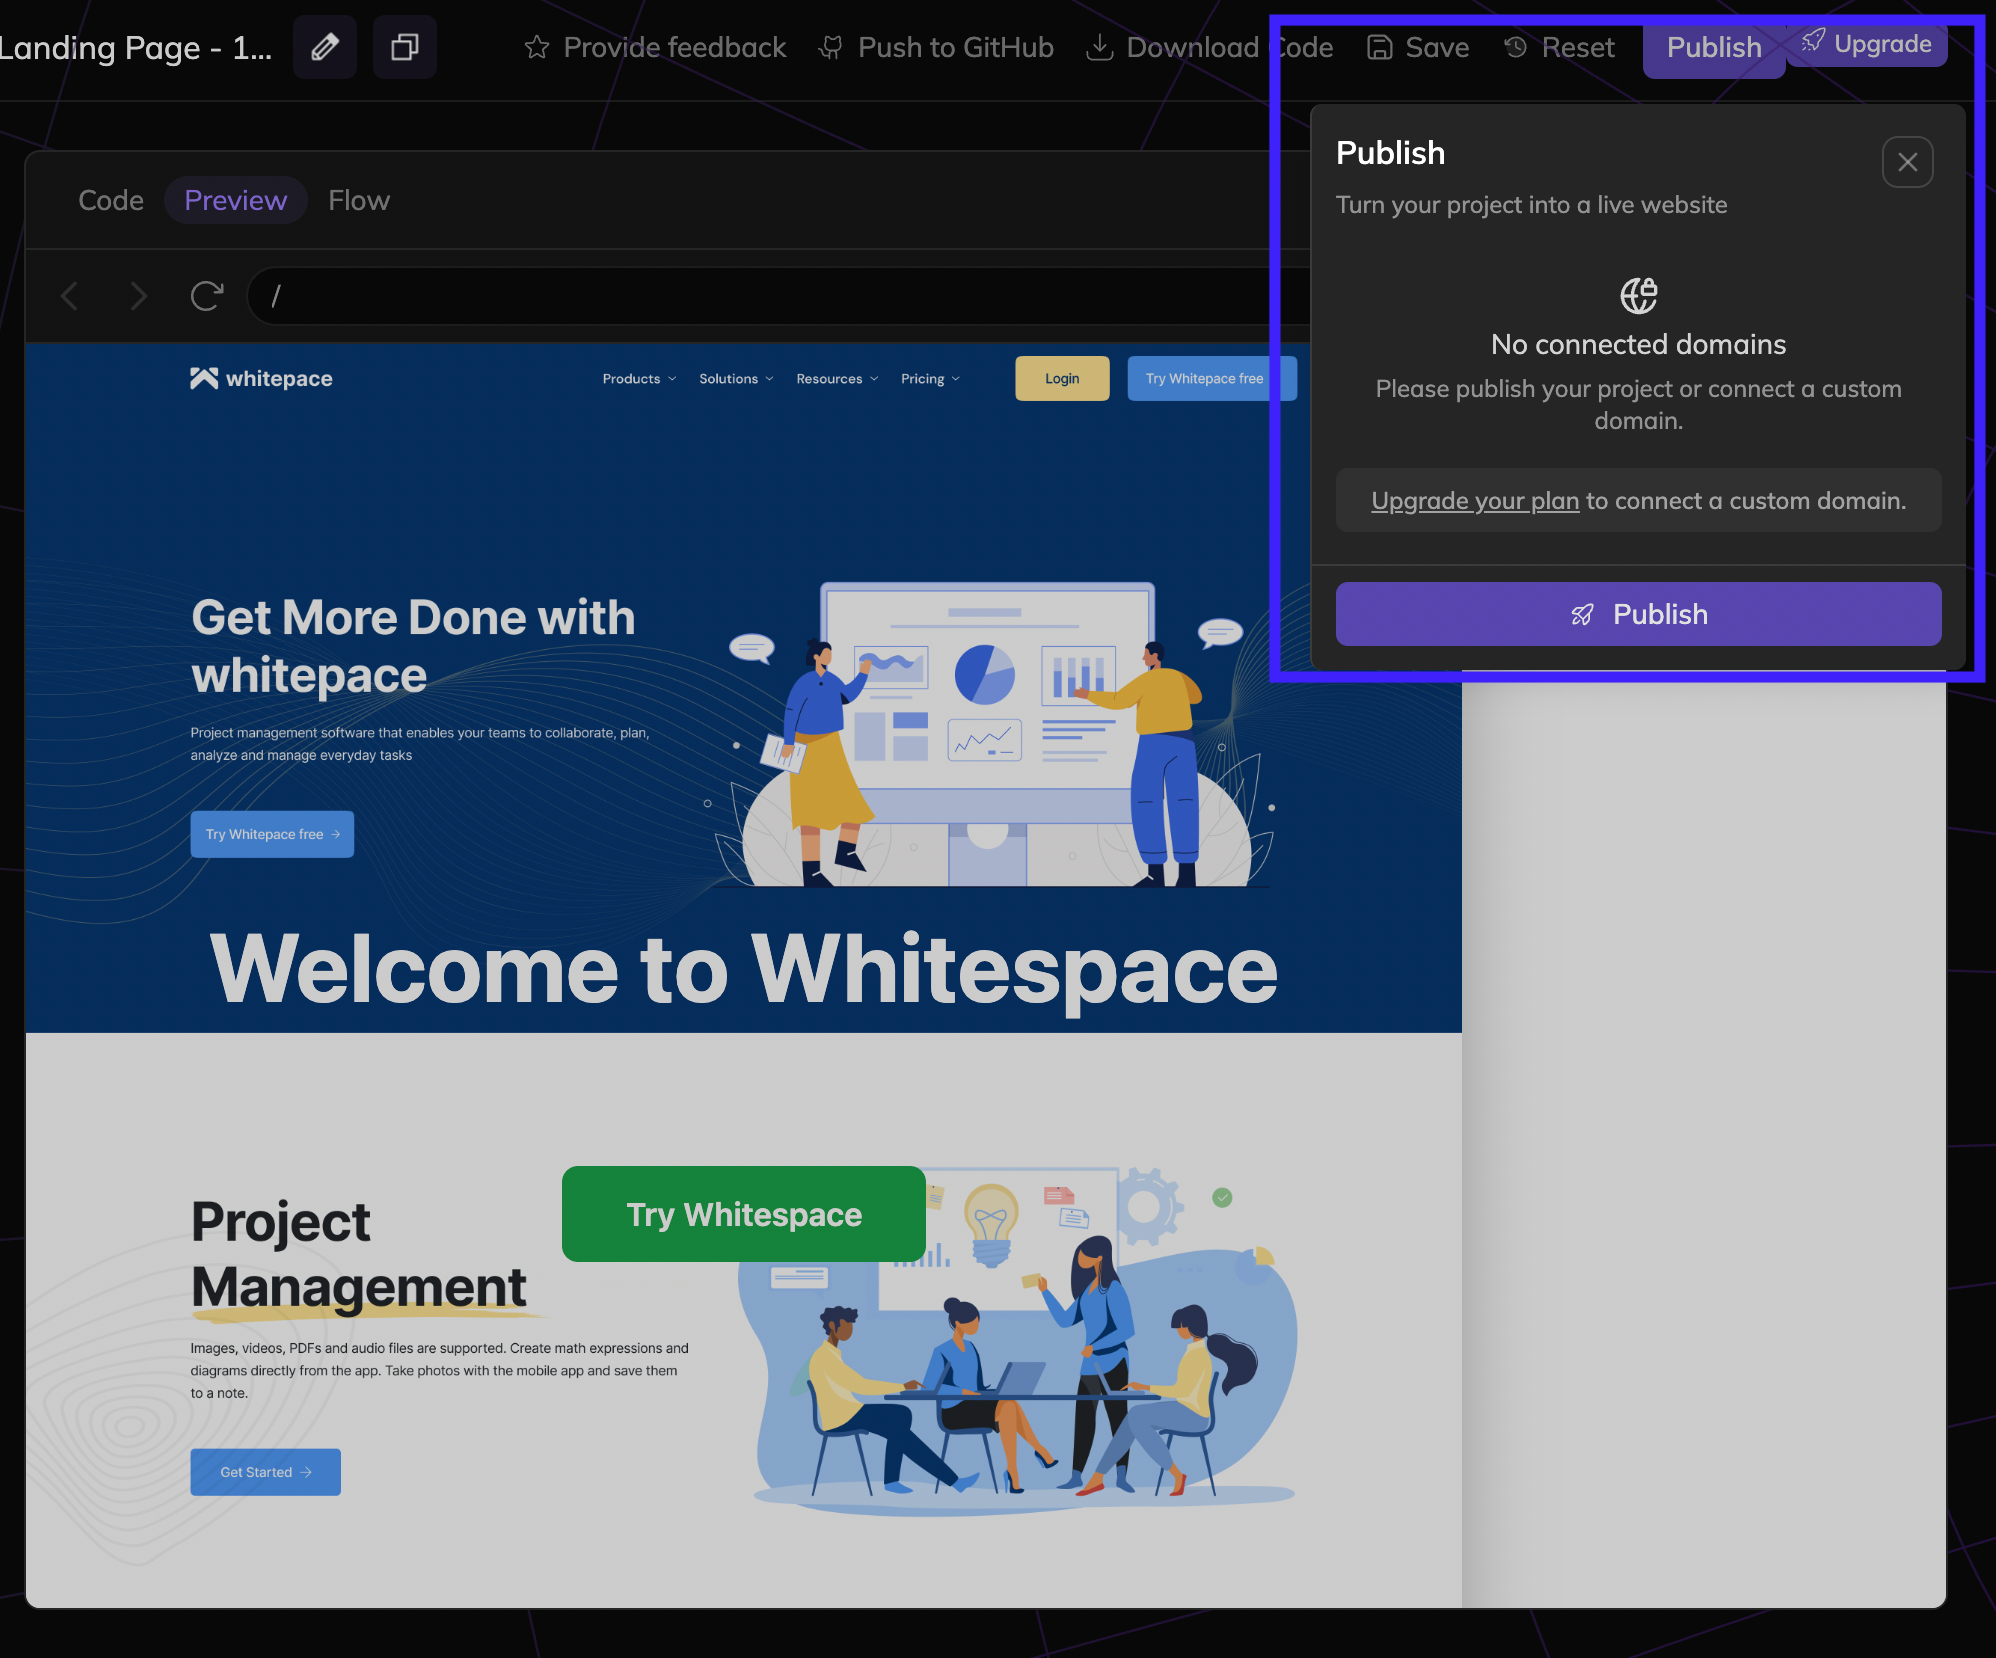1996x1658 pixels.
Task: Switch to the Code tab
Action: [111, 200]
